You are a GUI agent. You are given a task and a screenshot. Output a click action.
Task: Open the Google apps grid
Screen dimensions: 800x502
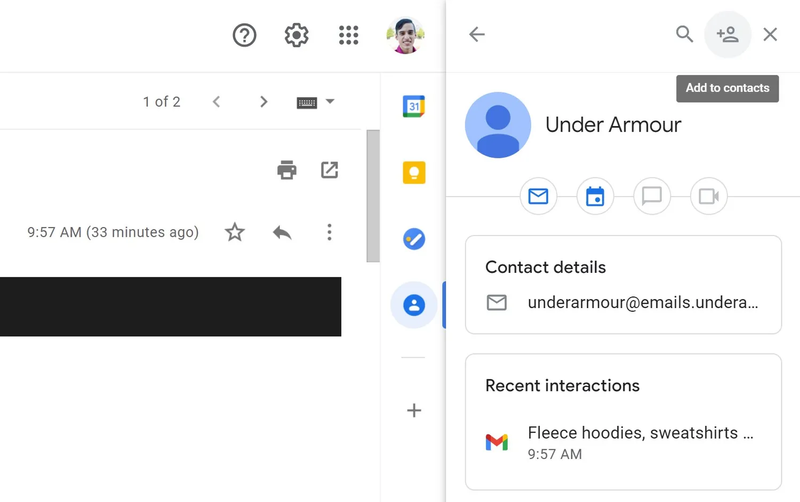pyautogui.click(x=348, y=35)
